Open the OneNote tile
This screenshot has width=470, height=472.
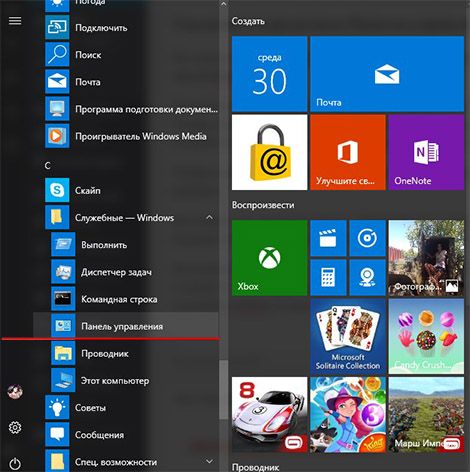tap(426, 152)
